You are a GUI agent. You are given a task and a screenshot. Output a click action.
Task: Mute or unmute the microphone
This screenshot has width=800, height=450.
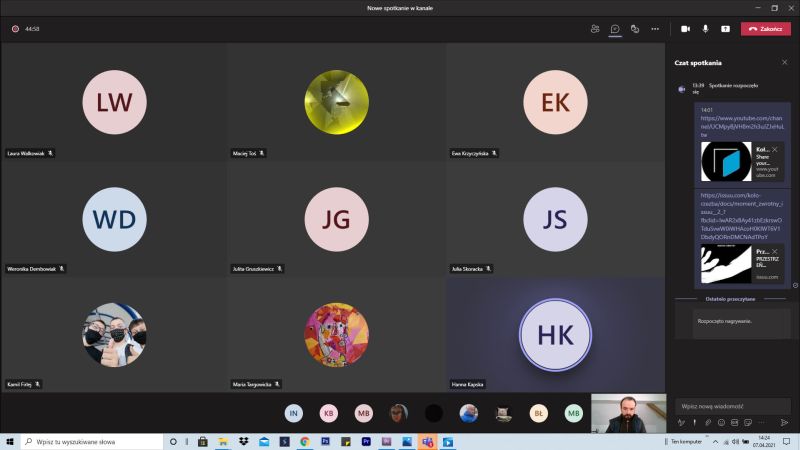pyautogui.click(x=705, y=29)
